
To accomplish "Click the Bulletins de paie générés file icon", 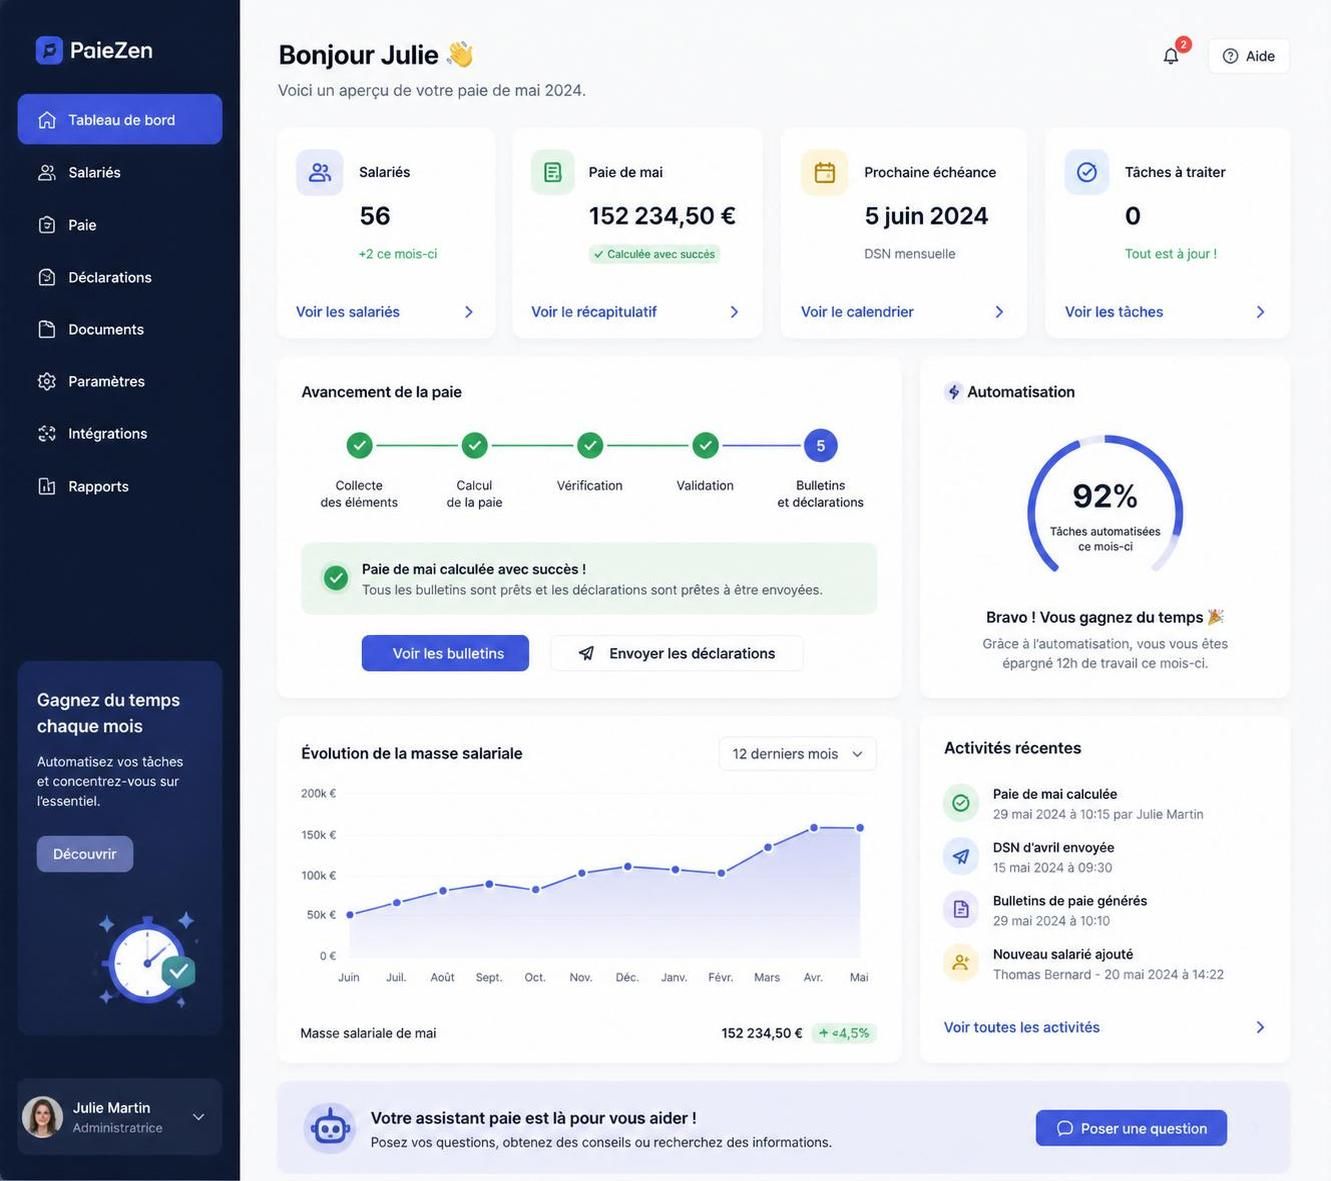I will pyautogui.click(x=961, y=909).
